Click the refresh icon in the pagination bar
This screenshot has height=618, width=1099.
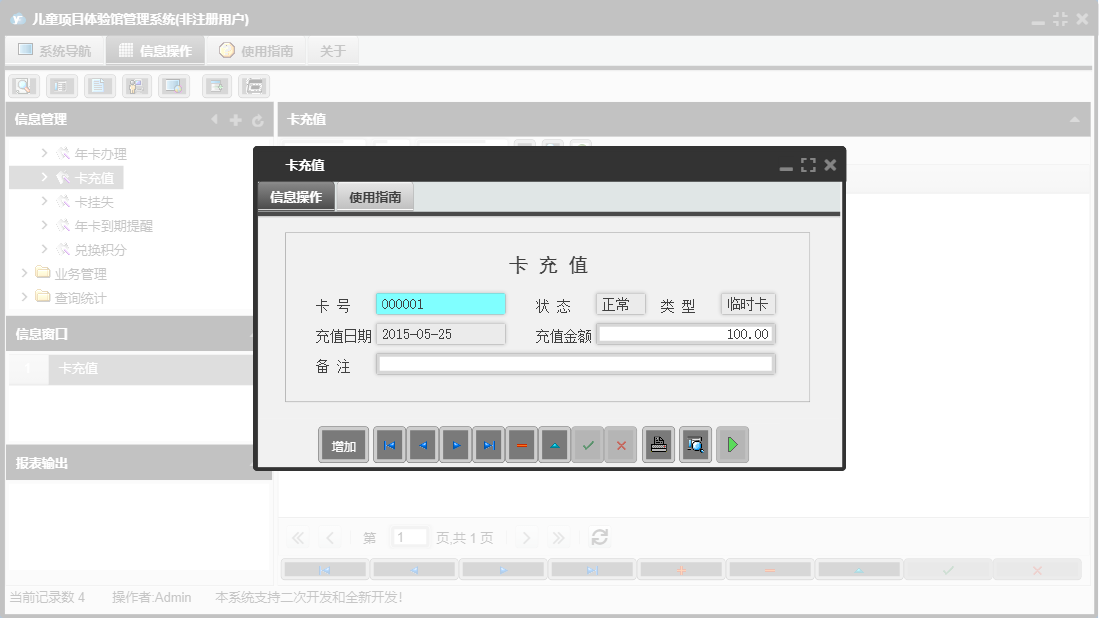(x=599, y=537)
